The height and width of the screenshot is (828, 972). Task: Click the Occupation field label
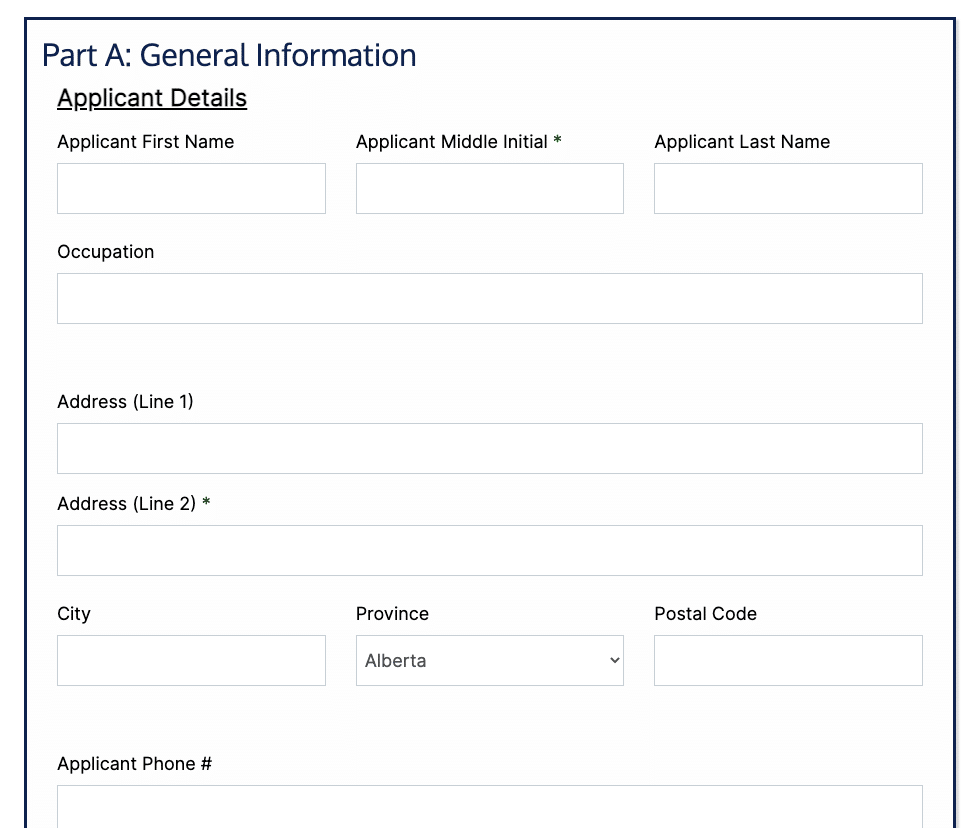click(105, 252)
